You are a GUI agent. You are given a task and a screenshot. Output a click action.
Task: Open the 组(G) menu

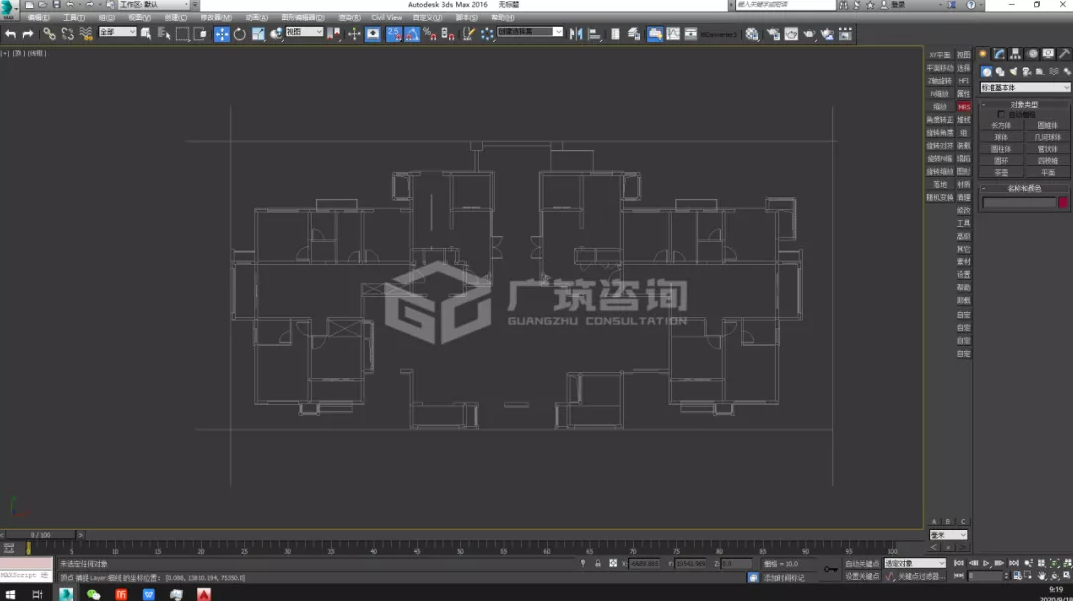107,18
